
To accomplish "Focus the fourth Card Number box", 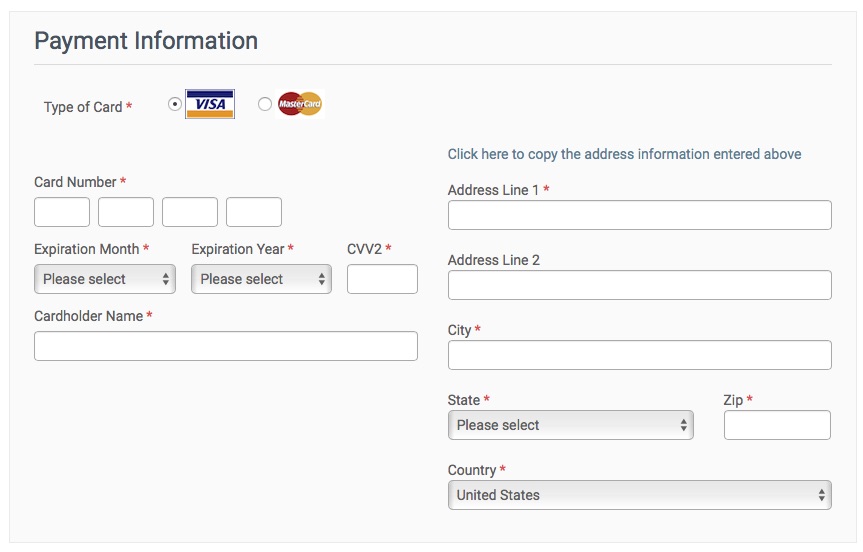I will pos(254,212).
